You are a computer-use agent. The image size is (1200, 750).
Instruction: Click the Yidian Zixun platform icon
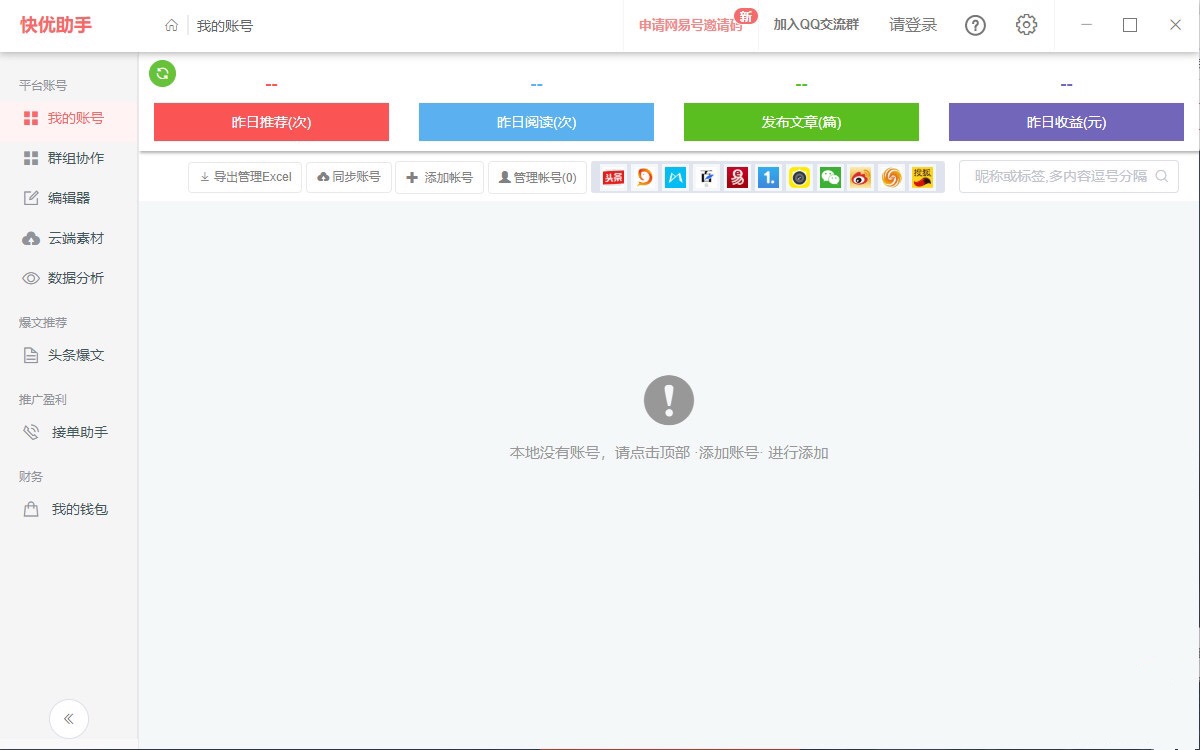[x=768, y=177]
